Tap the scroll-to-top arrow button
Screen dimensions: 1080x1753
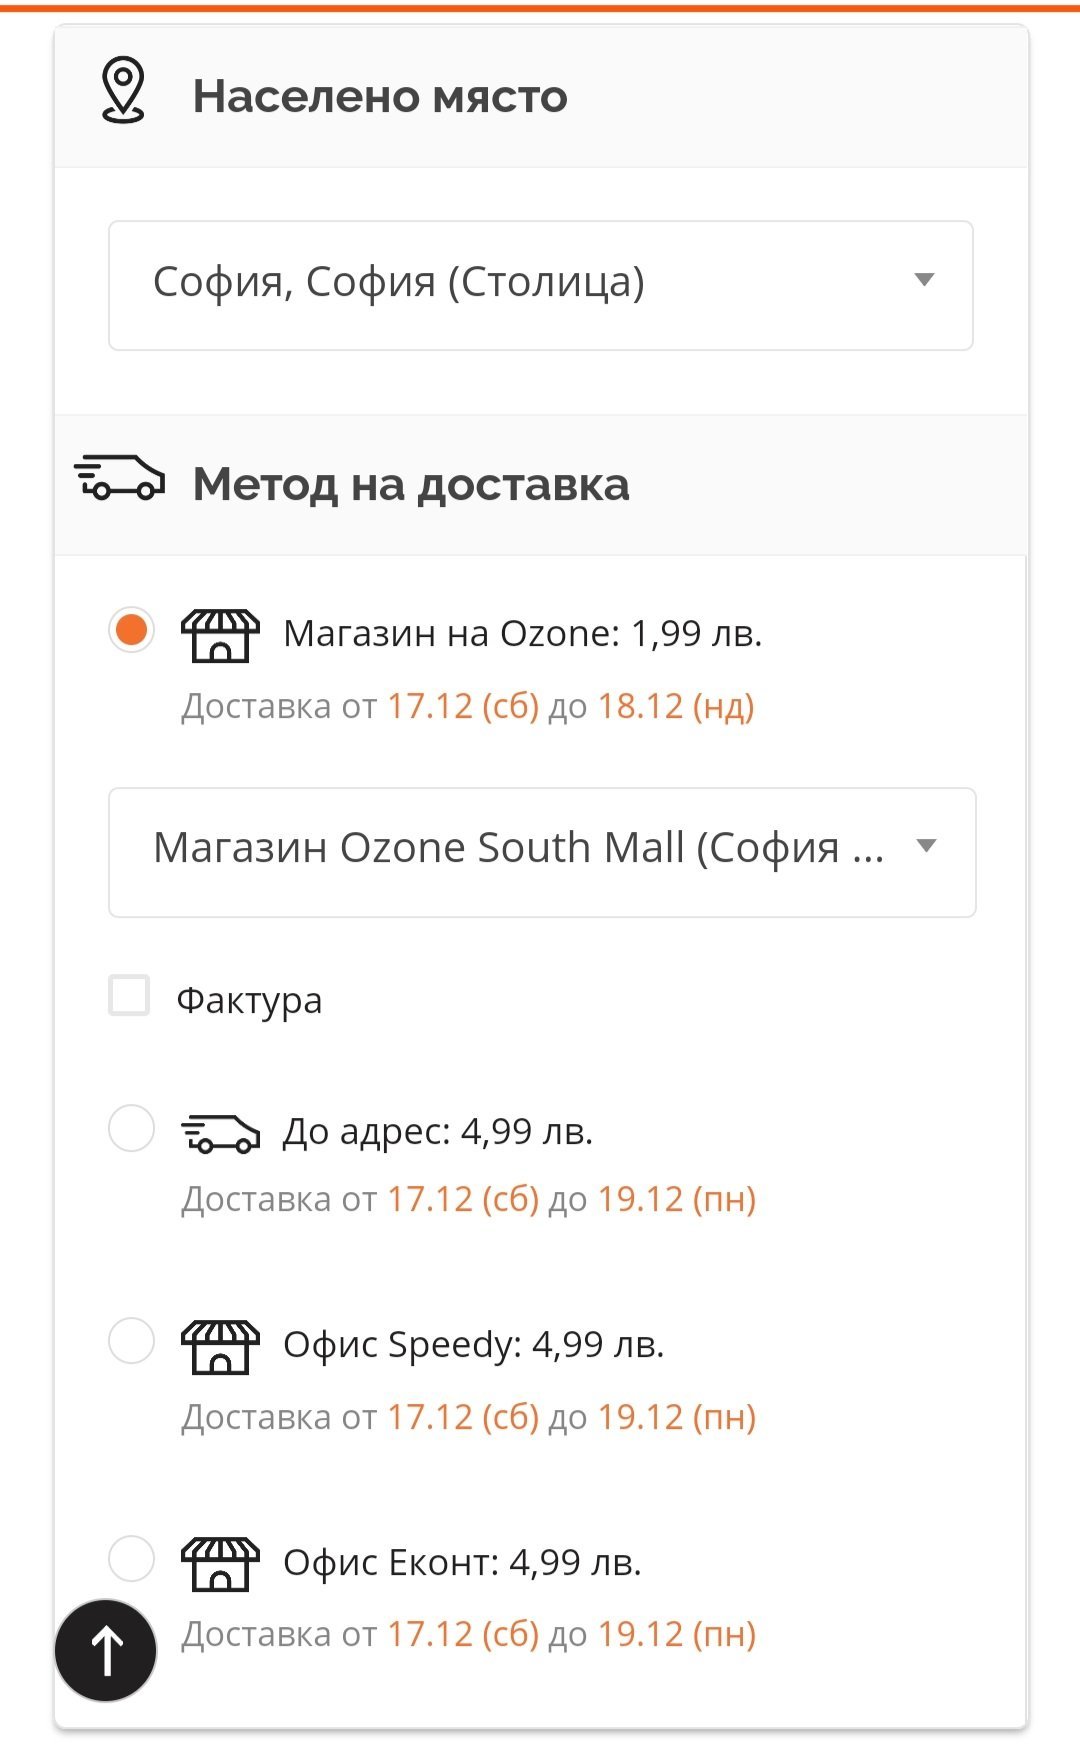106,1650
